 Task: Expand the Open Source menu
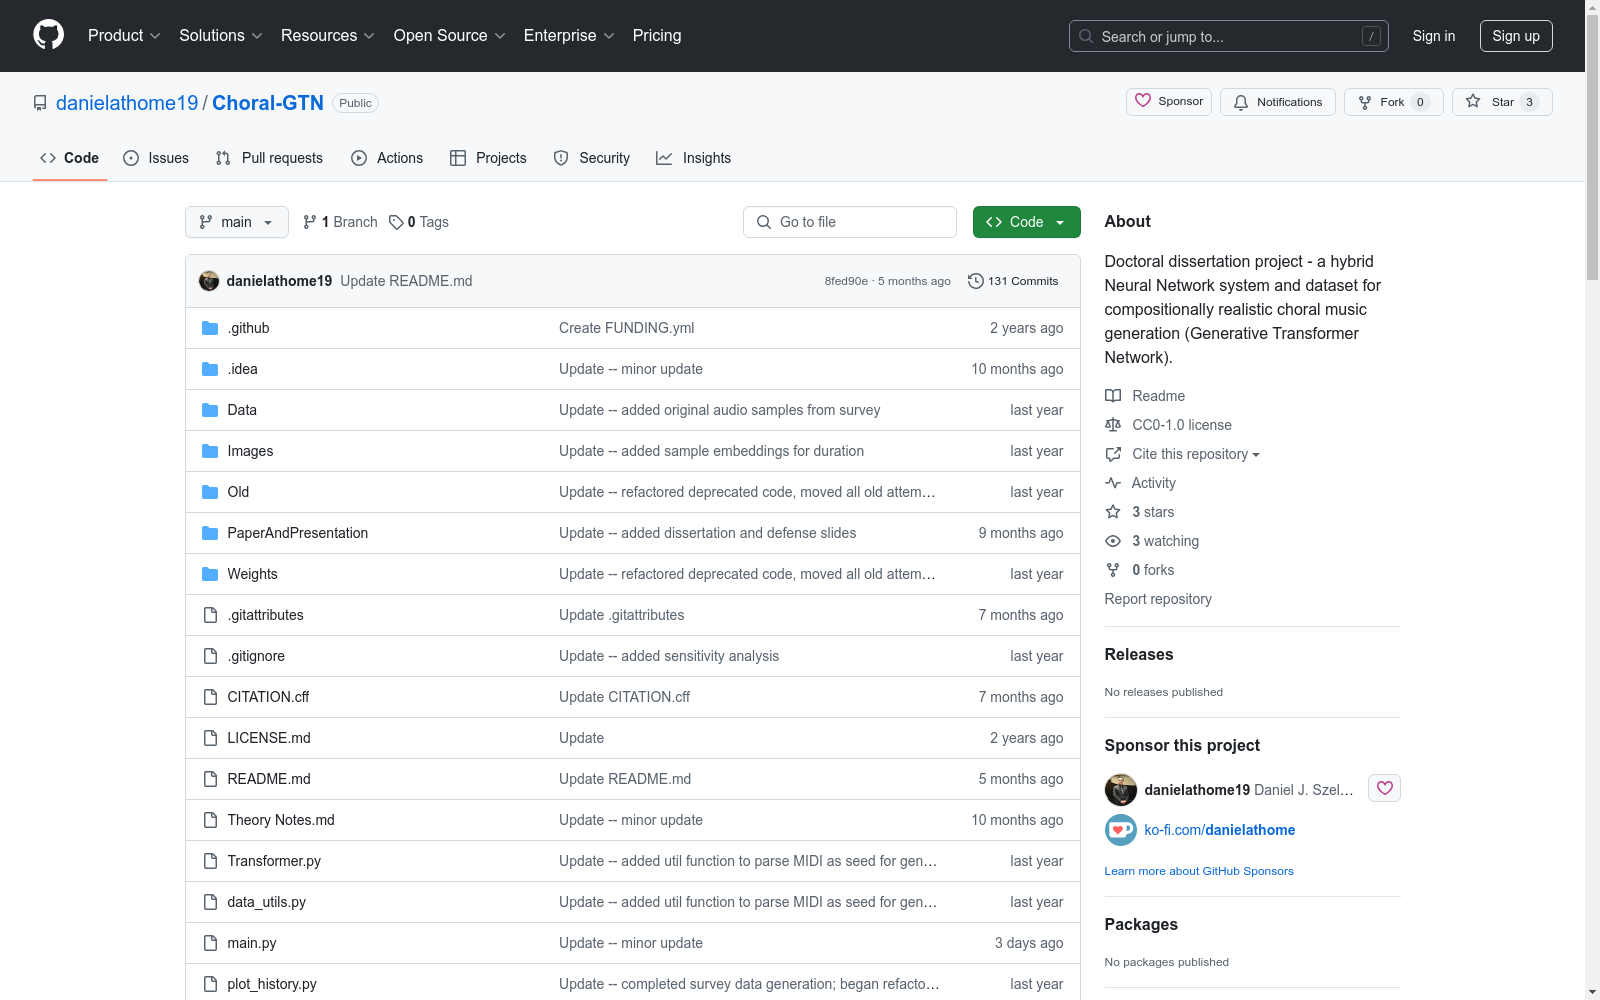tap(450, 35)
